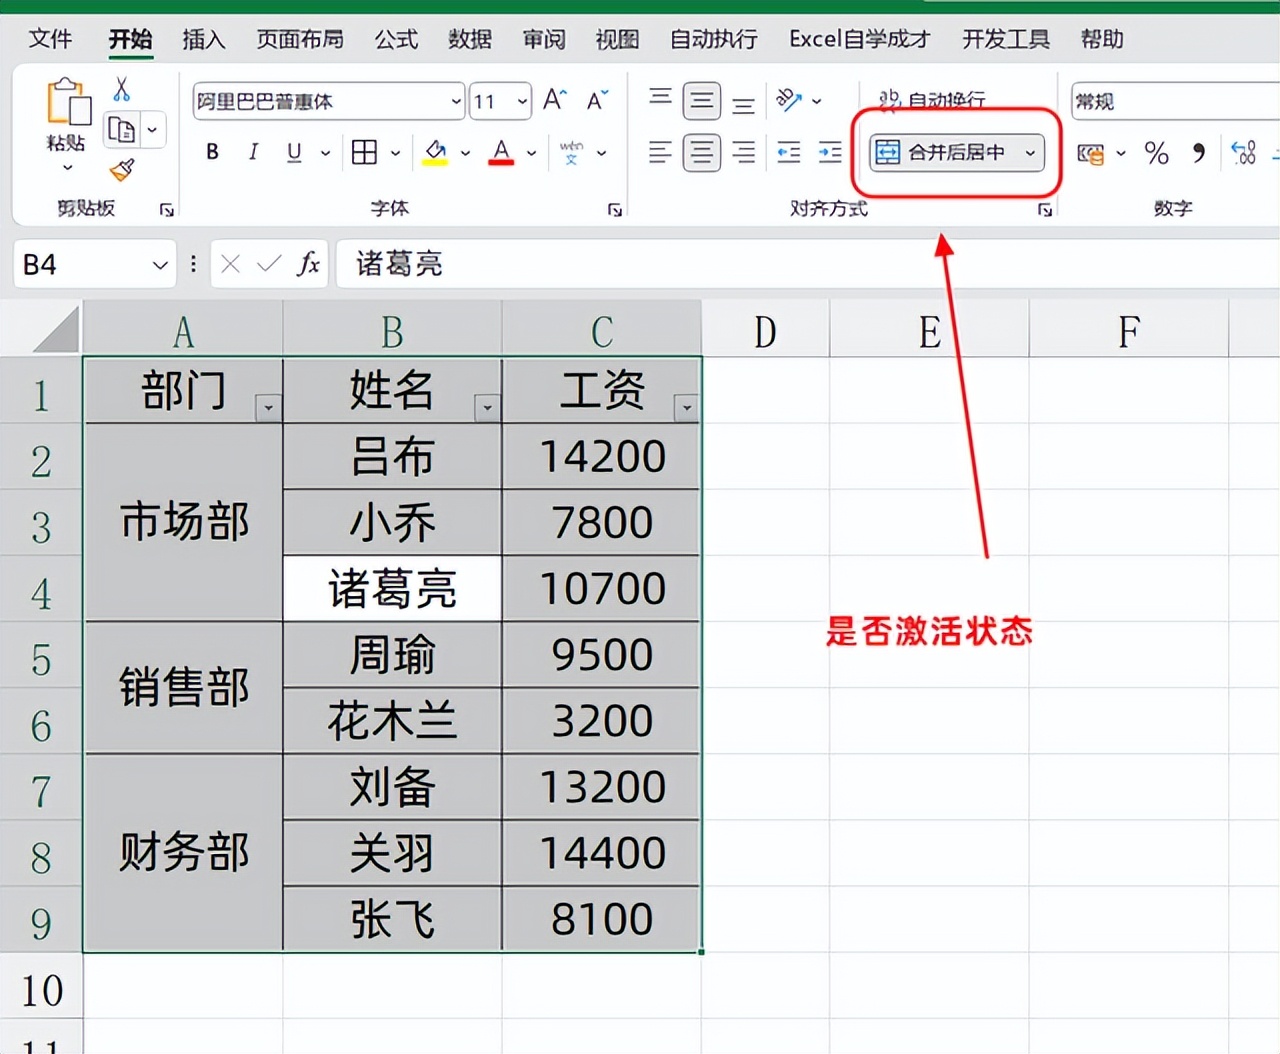Apply percent style with the % icon

[x=1157, y=153]
